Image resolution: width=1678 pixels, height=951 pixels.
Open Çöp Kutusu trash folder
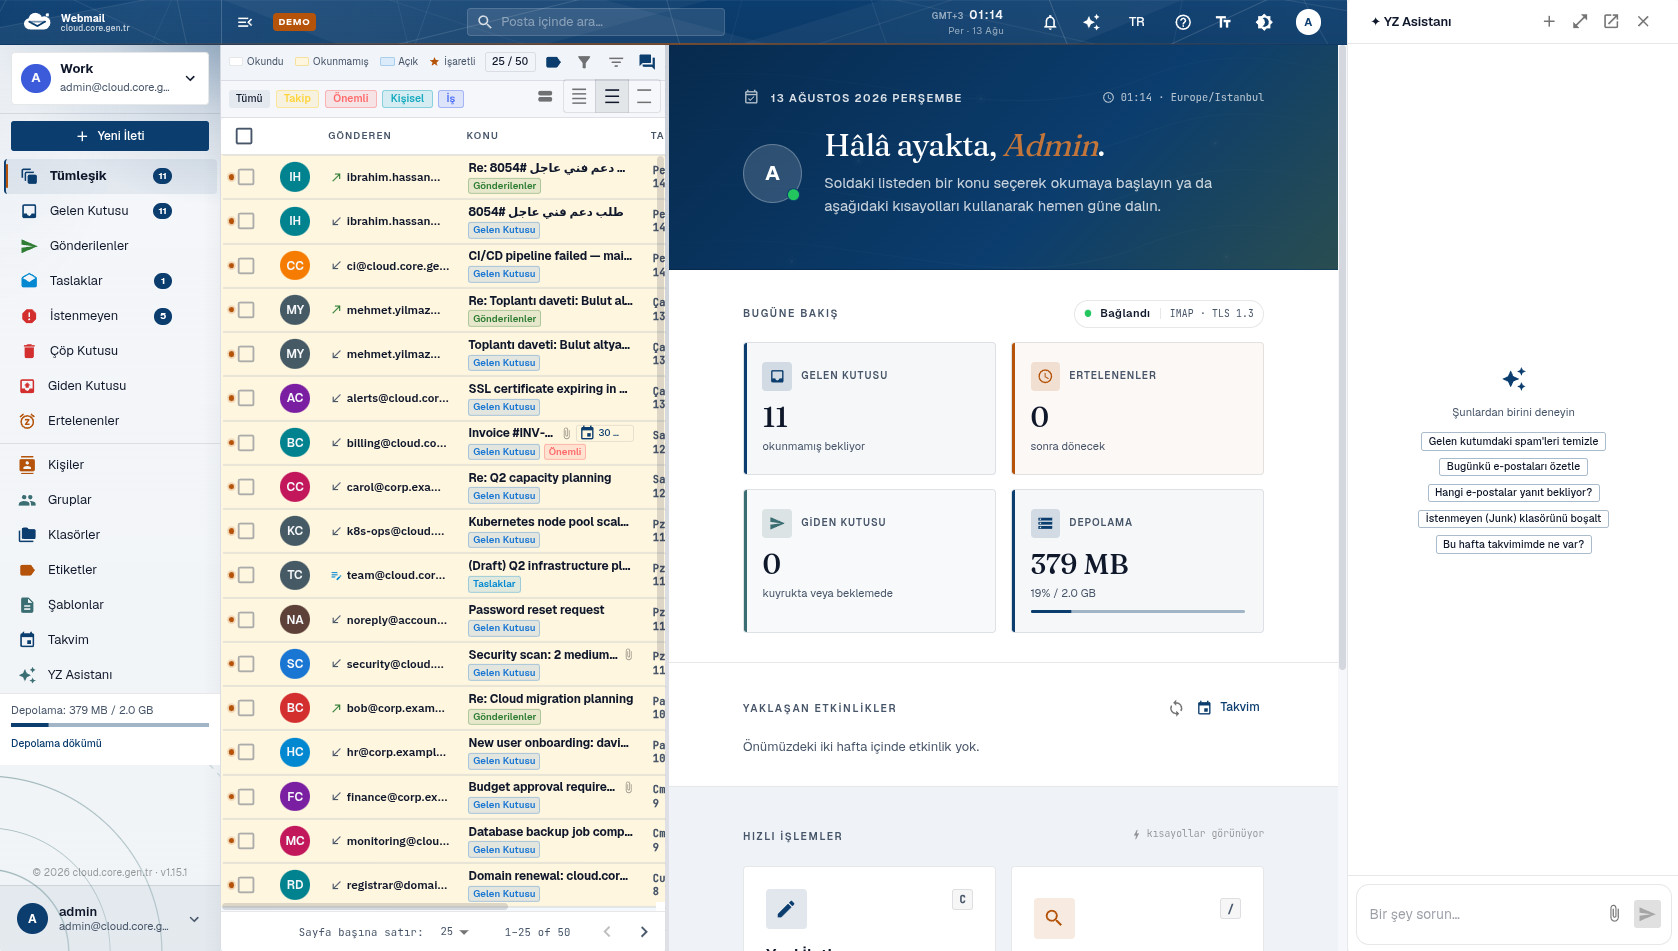click(x=110, y=351)
